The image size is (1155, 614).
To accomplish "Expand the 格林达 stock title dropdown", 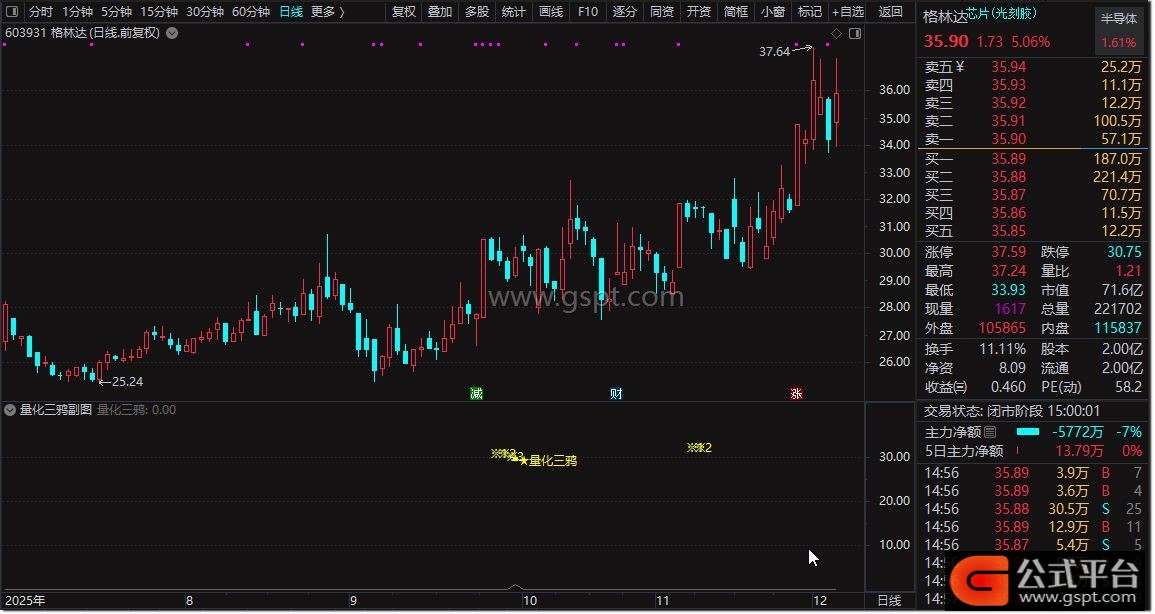I will coord(172,33).
